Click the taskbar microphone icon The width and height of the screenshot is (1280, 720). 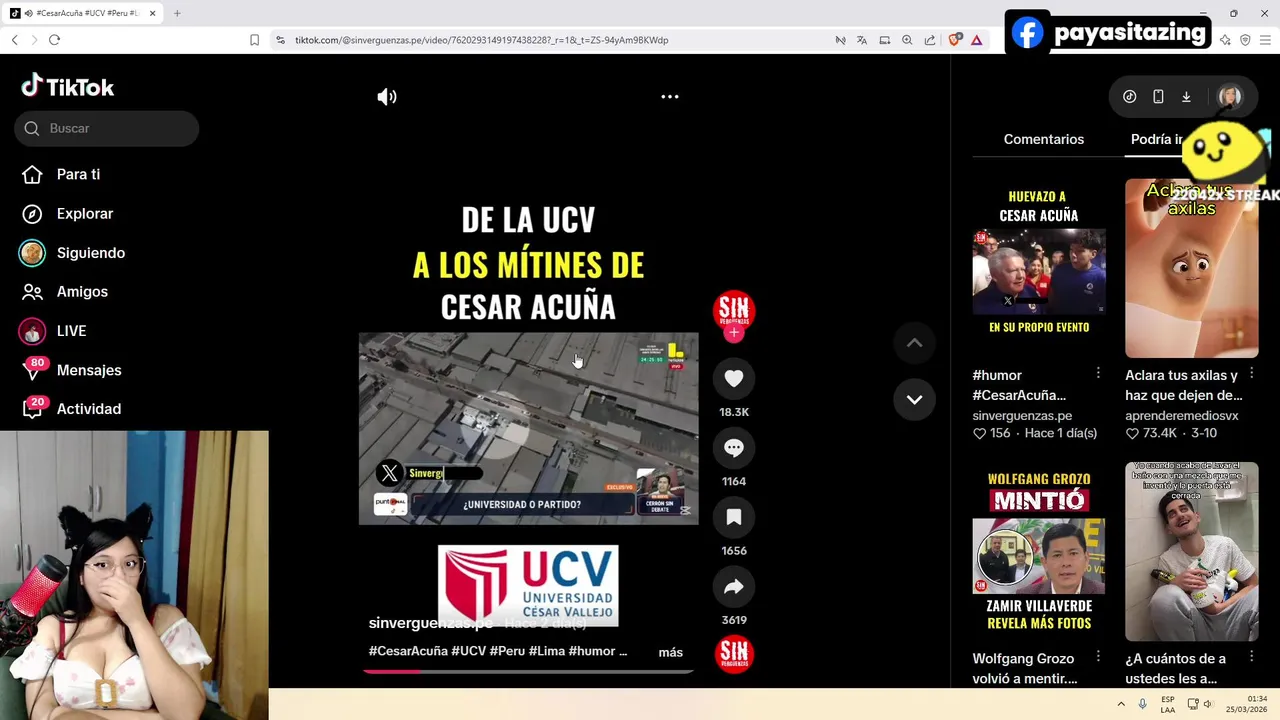tap(1143, 704)
